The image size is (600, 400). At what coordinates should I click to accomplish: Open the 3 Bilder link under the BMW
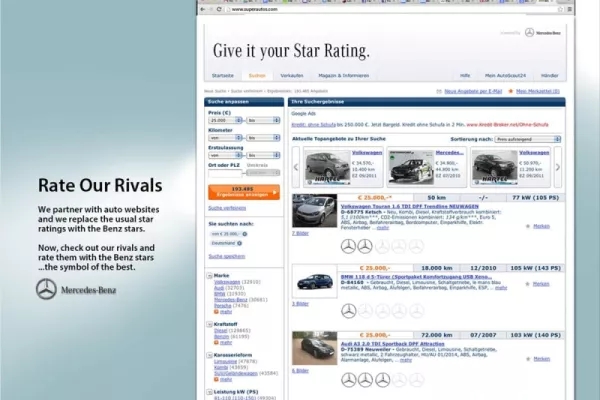(300, 304)
